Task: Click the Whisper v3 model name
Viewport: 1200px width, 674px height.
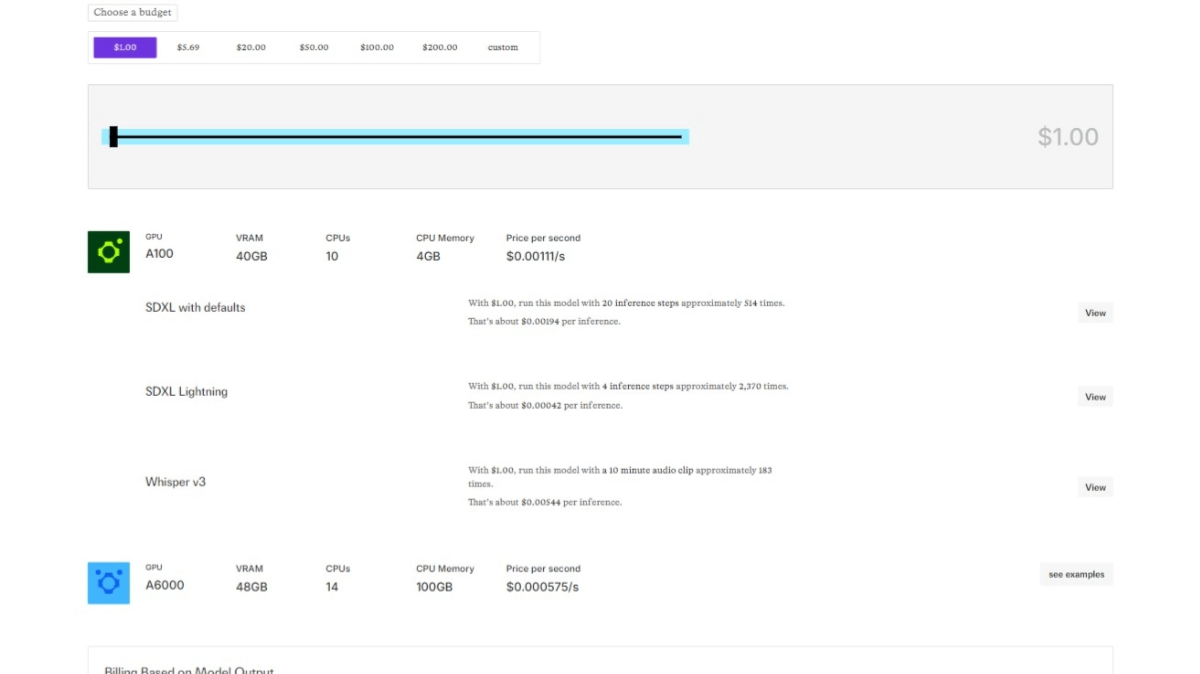Action: pos(176,482)
